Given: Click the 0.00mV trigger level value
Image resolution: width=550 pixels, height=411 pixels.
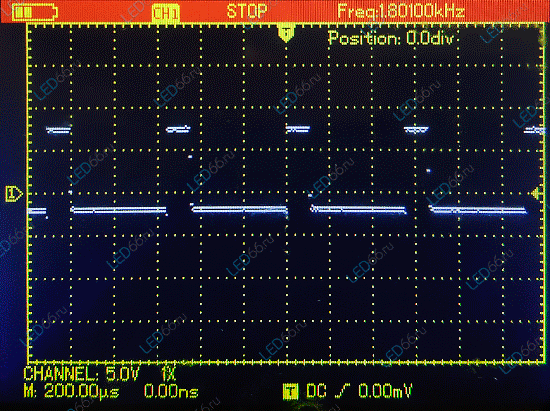Looking at the screenshot, I should 385,391.
